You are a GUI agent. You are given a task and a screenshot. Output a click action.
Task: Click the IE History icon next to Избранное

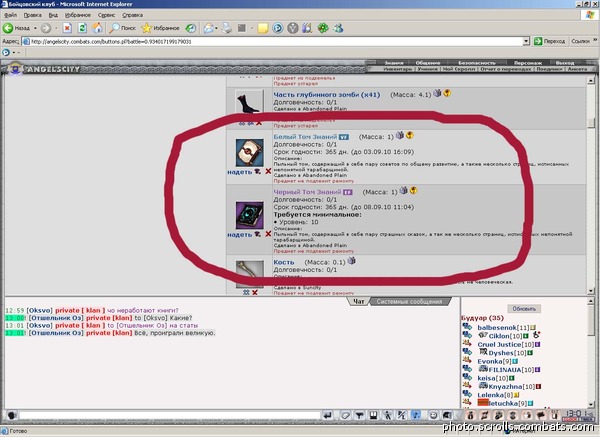[x=191, y=28]
